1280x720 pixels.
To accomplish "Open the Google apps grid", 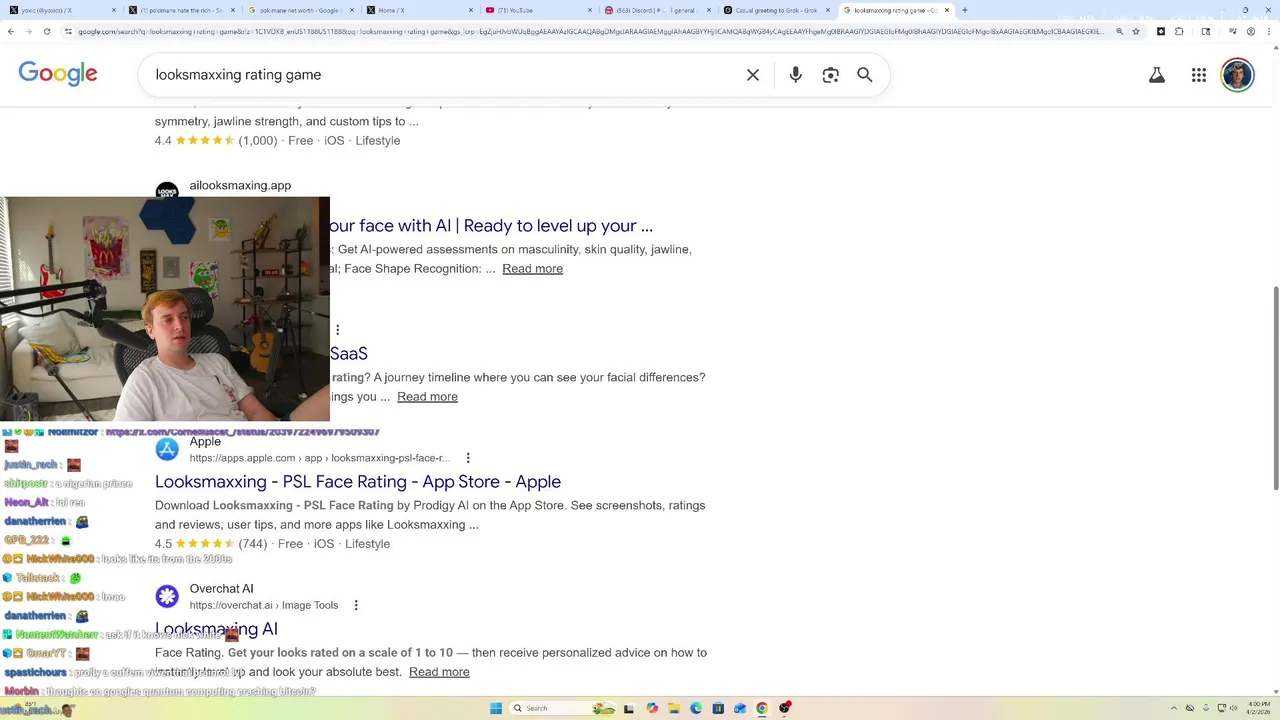I will (1199, 75).
